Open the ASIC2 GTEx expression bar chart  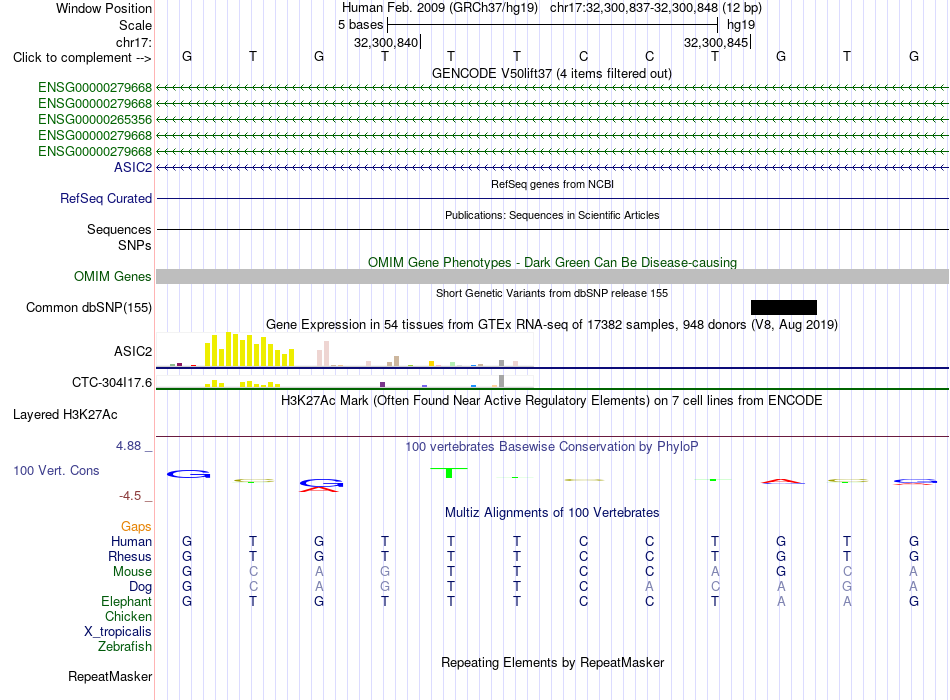[x=345, y=350]
